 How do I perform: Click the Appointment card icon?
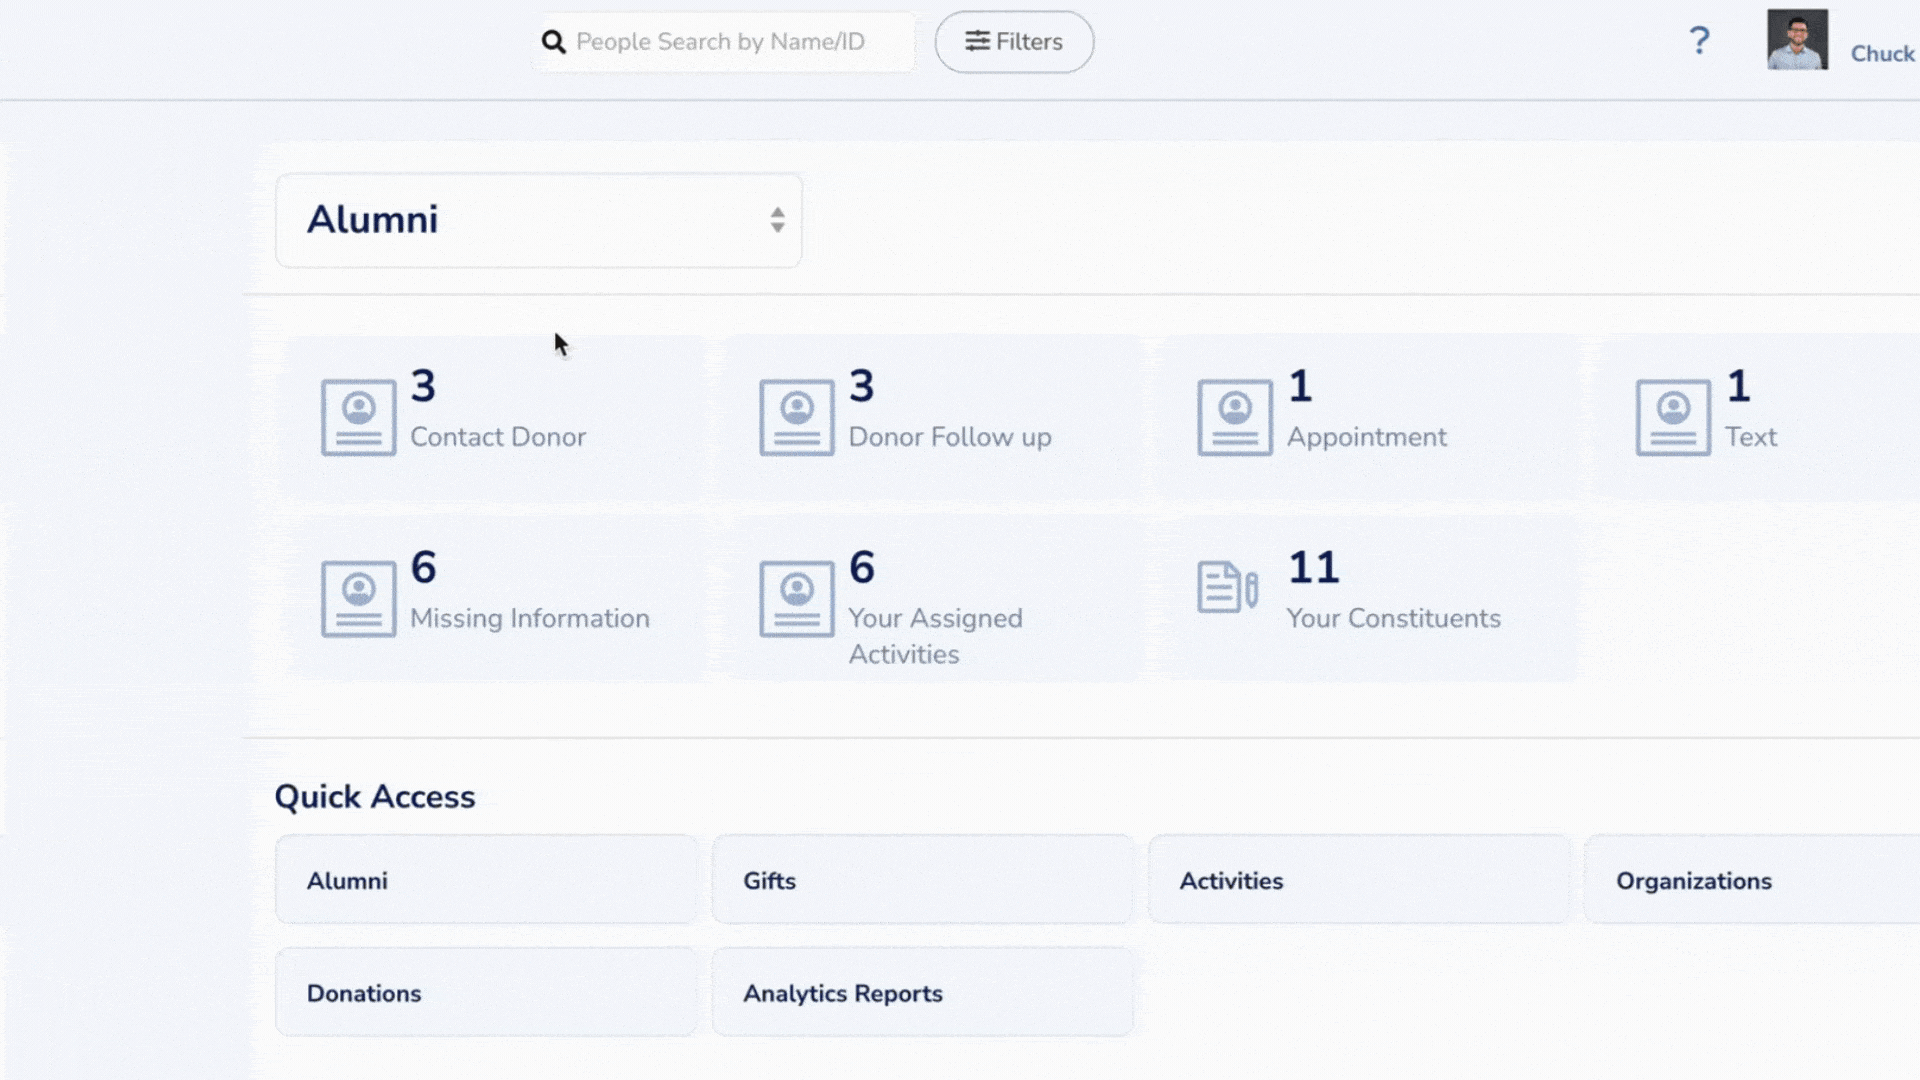(1235, 417)
